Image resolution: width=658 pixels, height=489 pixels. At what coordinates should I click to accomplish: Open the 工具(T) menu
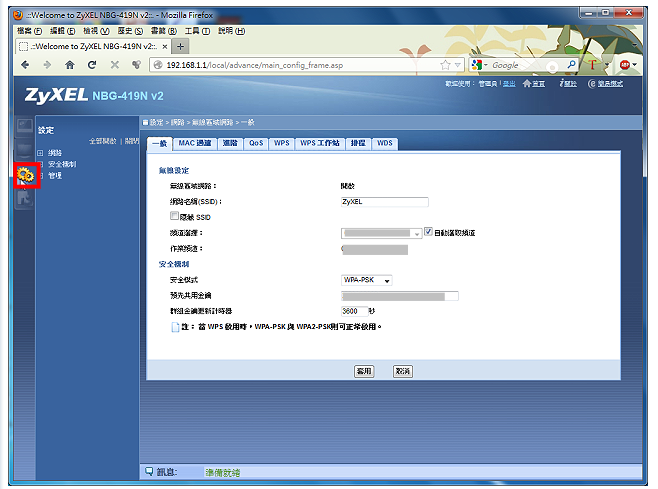(197, 31)
